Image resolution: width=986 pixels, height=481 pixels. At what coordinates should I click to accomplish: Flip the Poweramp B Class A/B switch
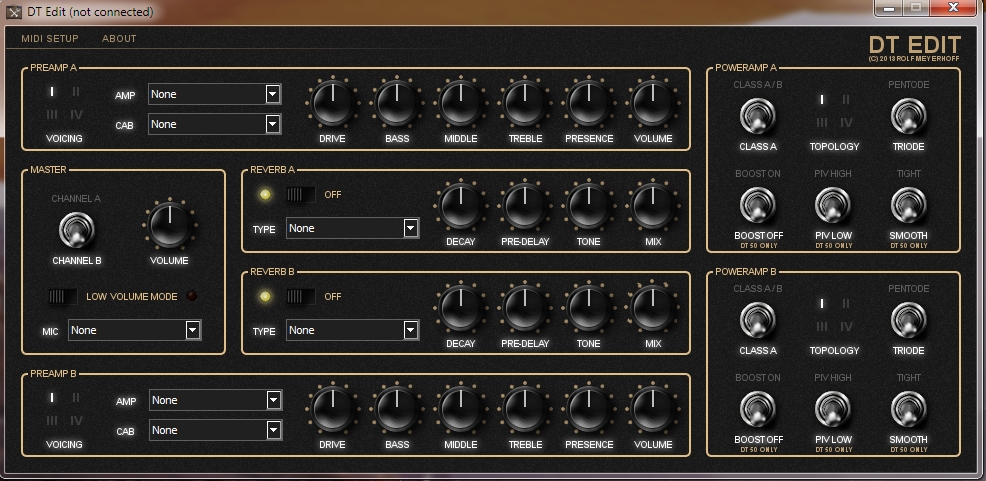(758, 320)
